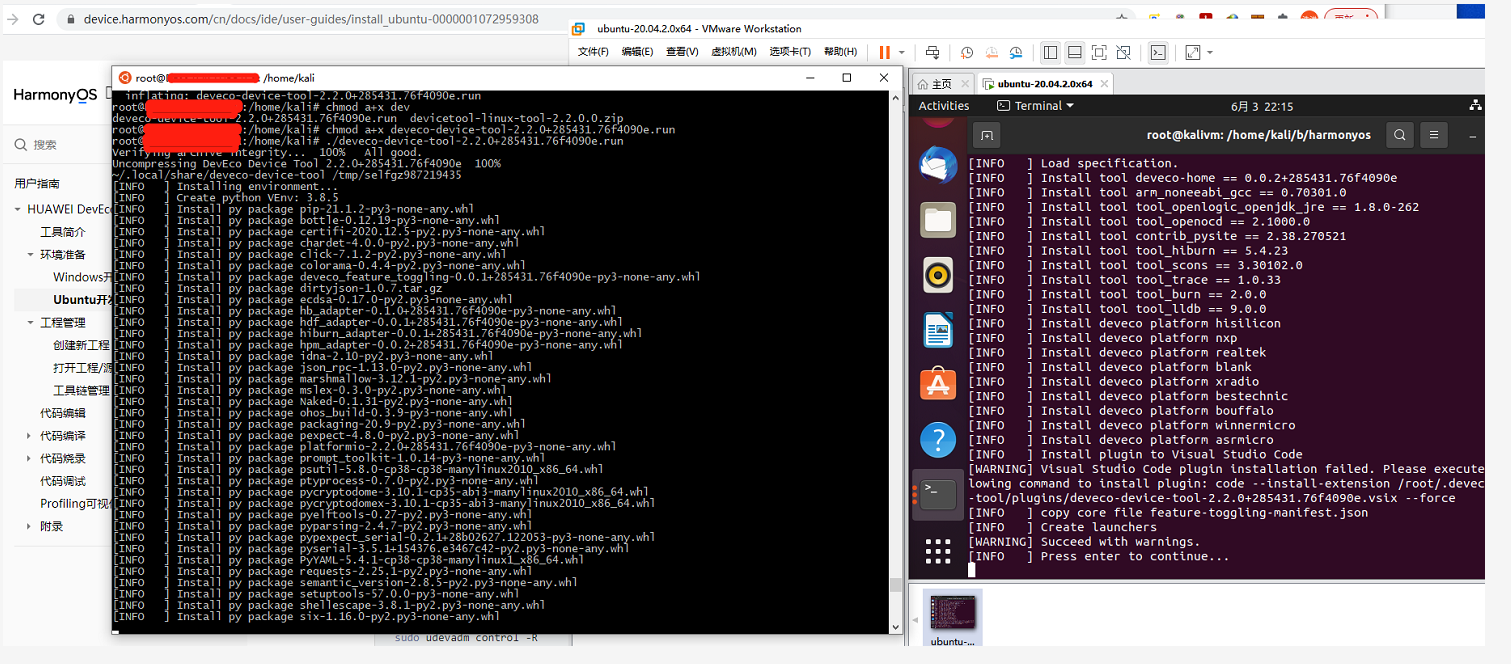Close the 主页 tab in VMware
Viewport: 1511px width, 664px height.
[x=963, y=84]
